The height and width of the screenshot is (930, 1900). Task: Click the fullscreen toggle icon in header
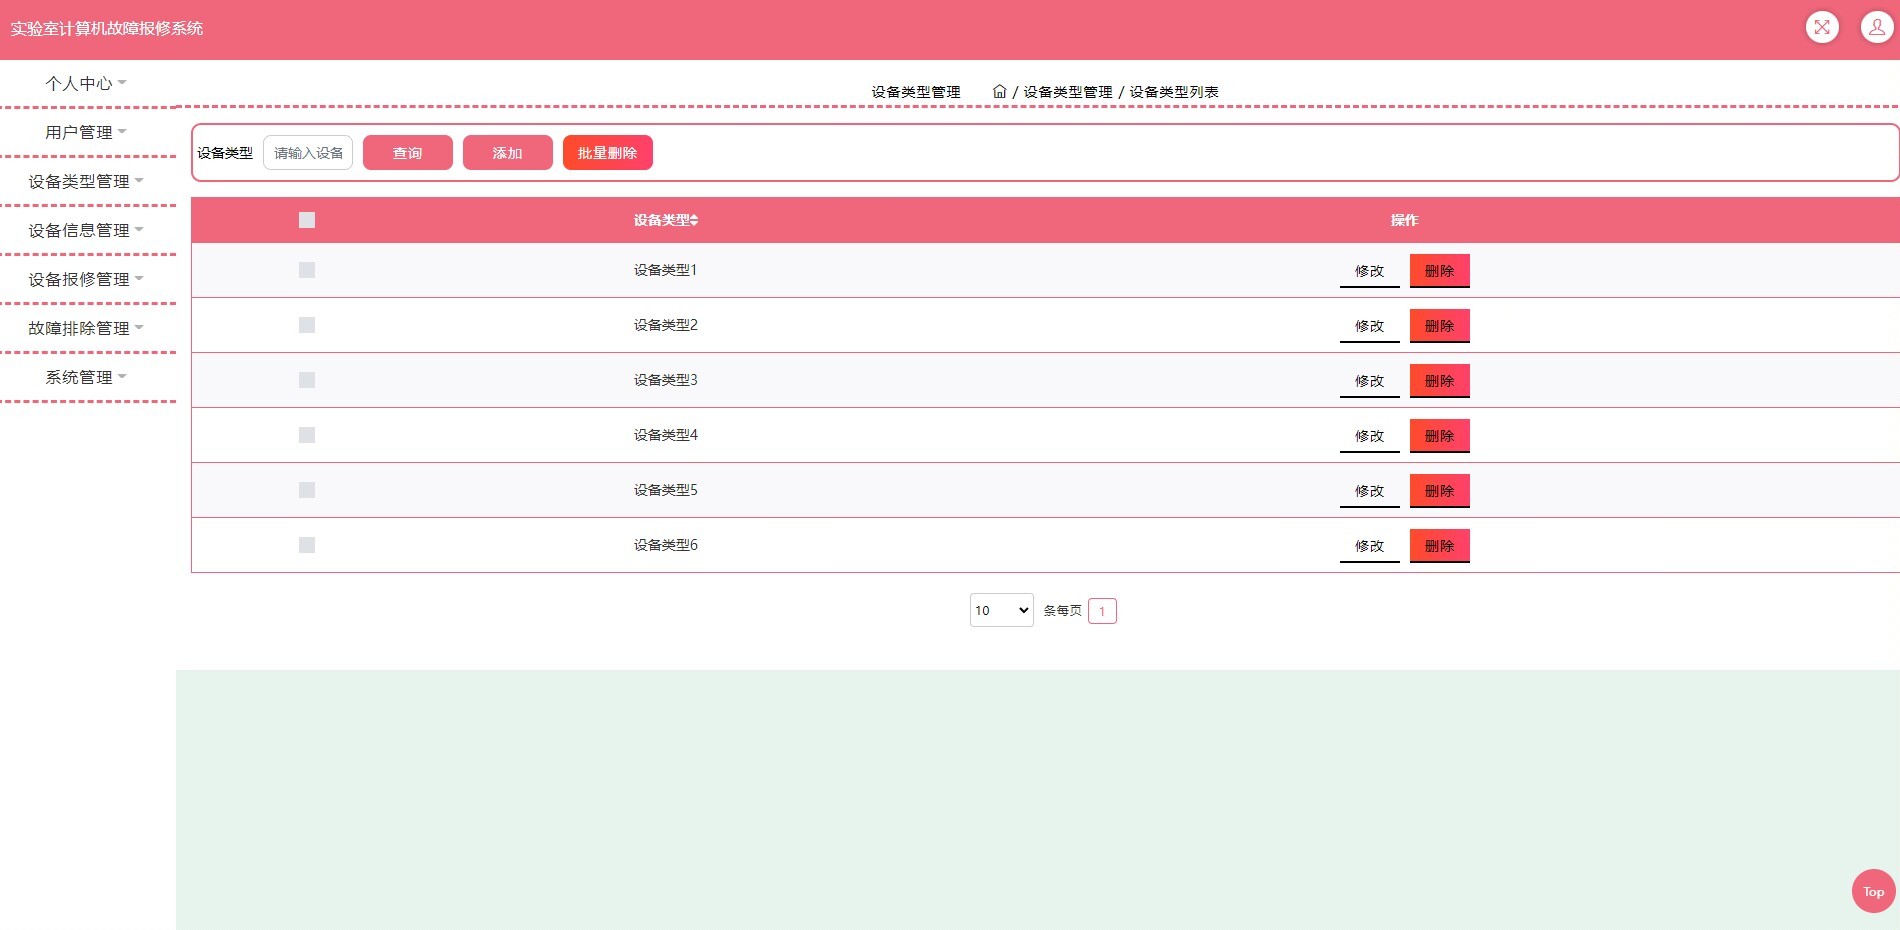(x=1821, y=27)
